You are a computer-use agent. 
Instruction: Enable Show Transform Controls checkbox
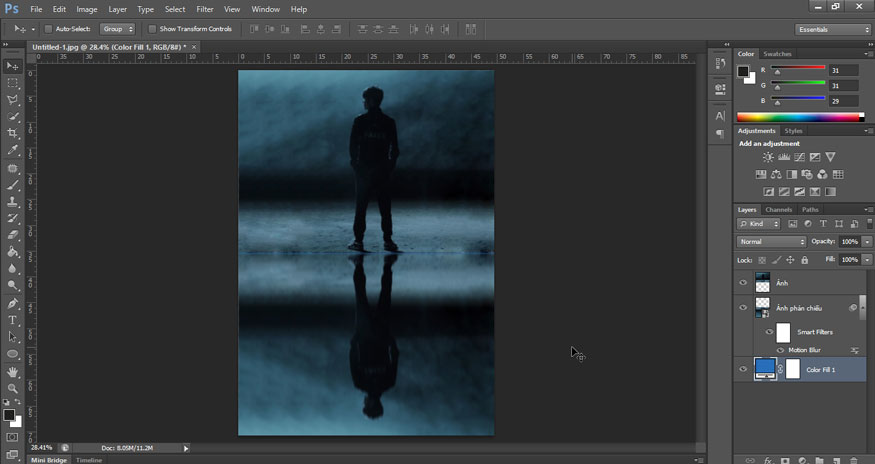point(152,29)
